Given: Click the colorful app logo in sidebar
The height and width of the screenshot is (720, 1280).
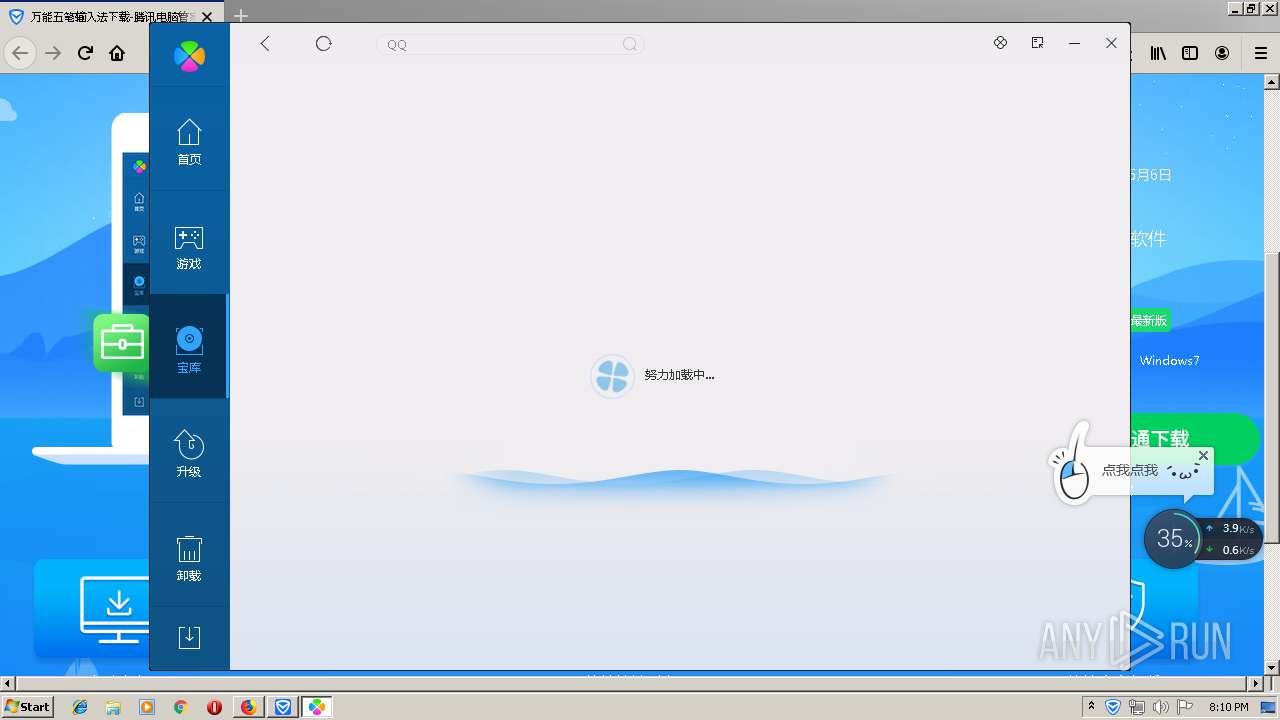Looking at the screenshot, I should coord(189,56).
